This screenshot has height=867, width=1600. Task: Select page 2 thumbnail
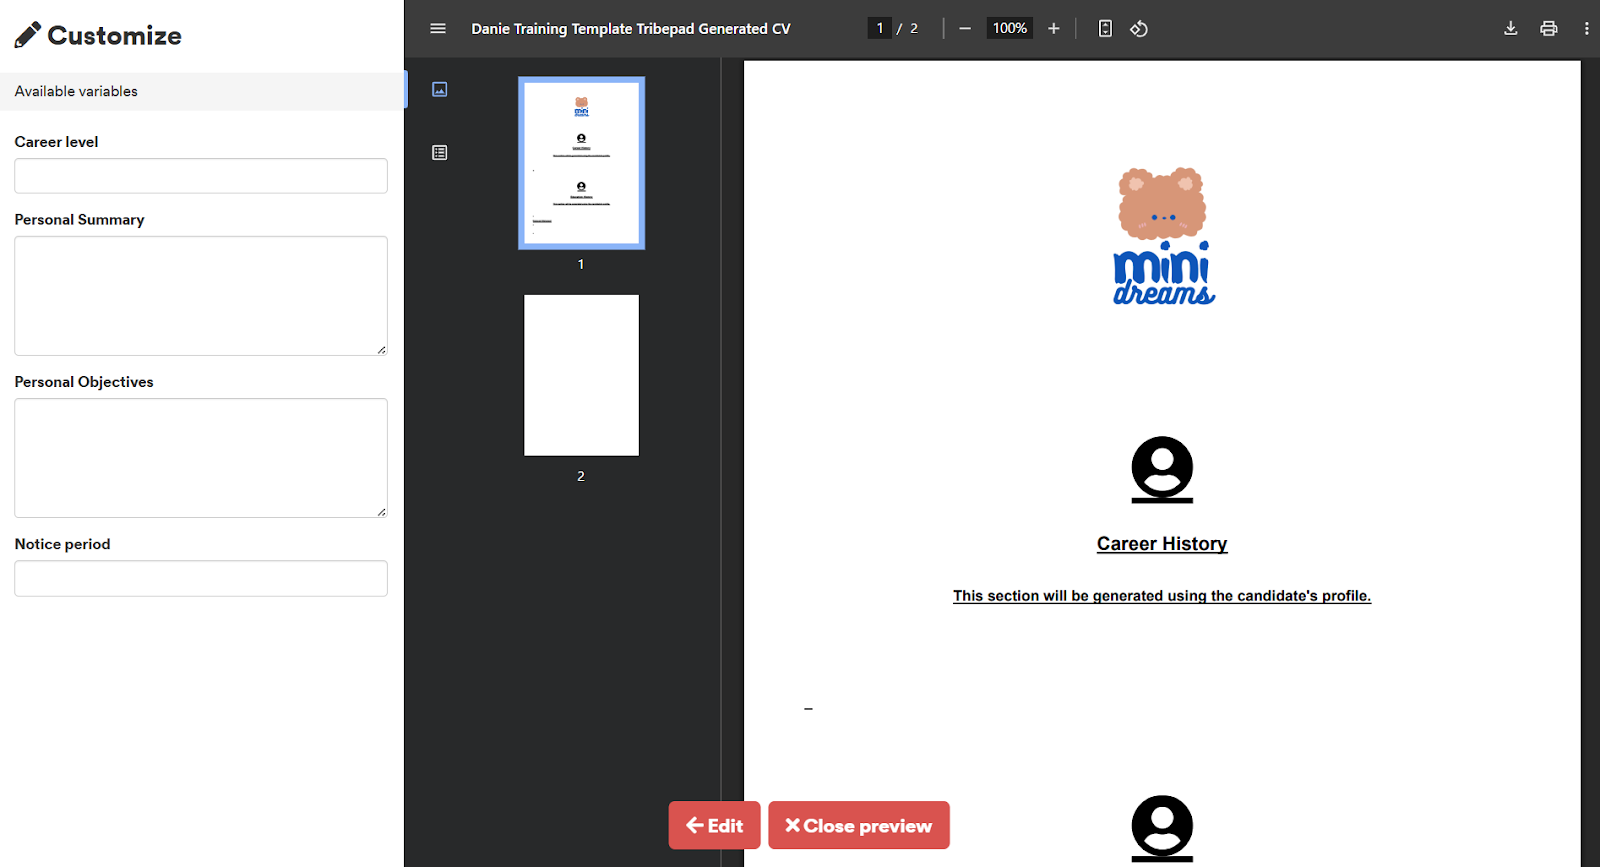click(x=581, y=375)
